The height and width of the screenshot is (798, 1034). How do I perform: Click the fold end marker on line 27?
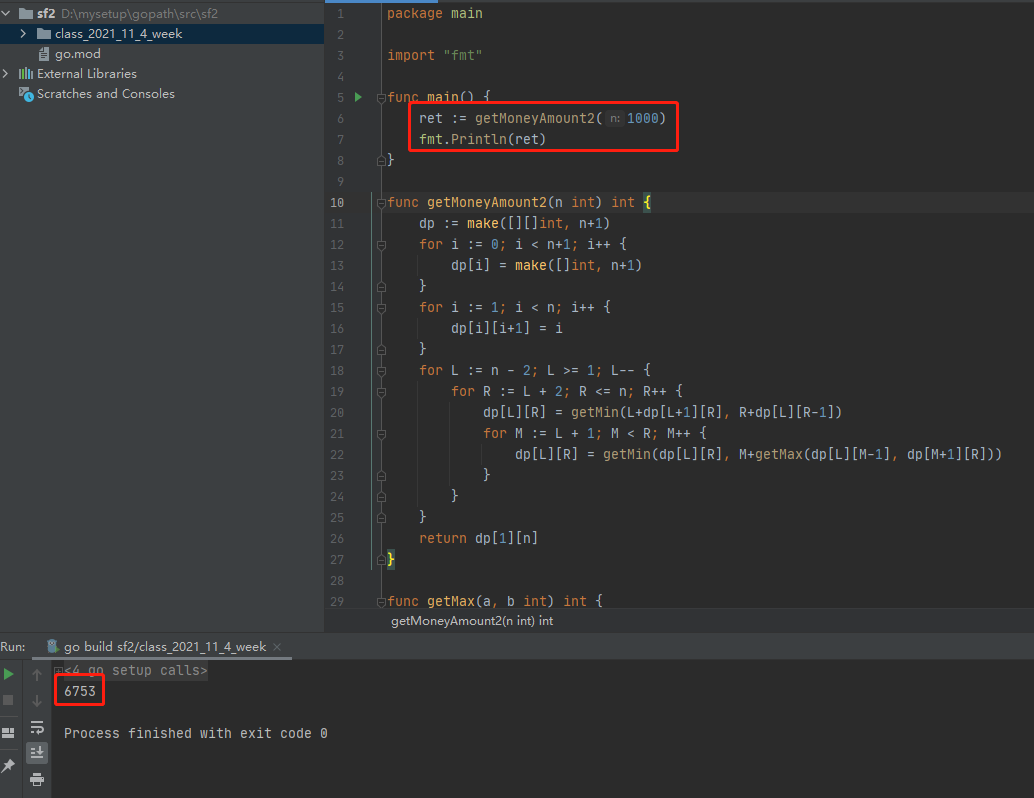pos(381,560)
